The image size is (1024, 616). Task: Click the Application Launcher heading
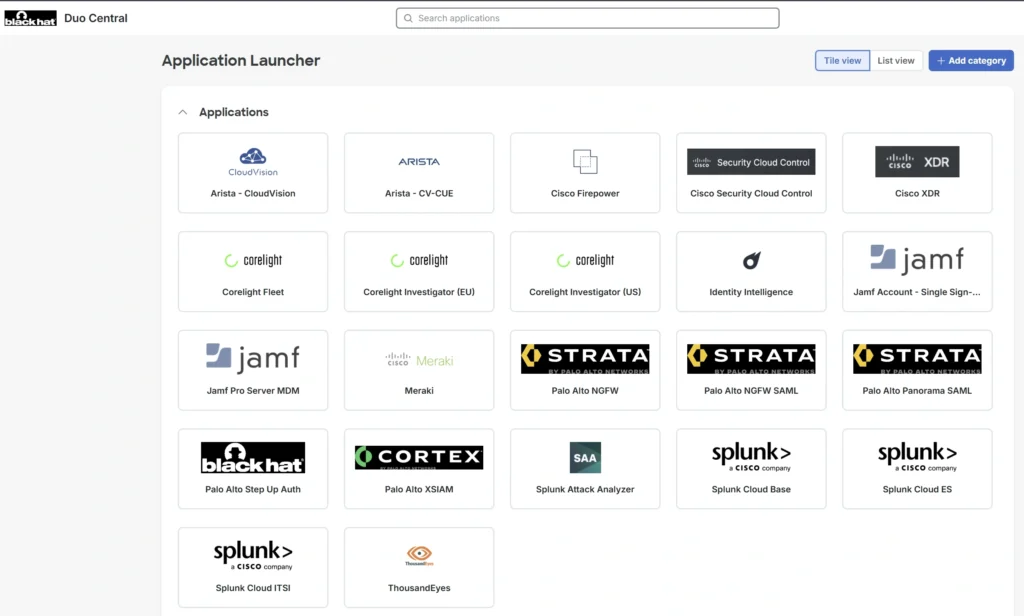pos(241,61)
